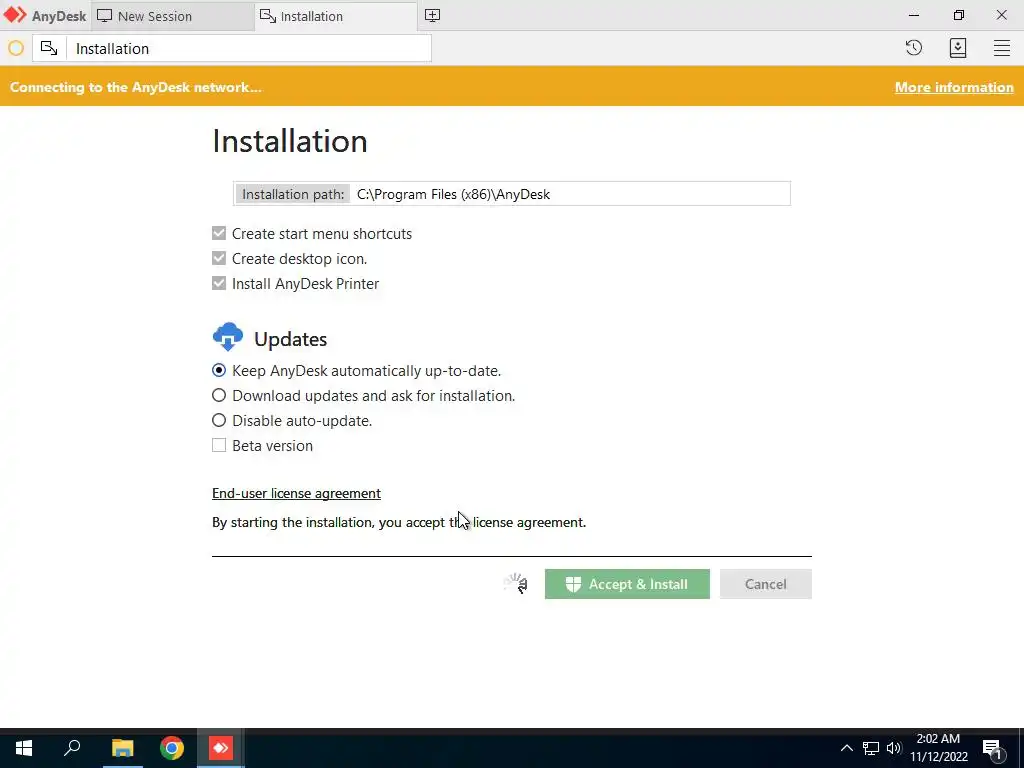
Task: Open the hamburger main menu
Action: [1002, 48]
